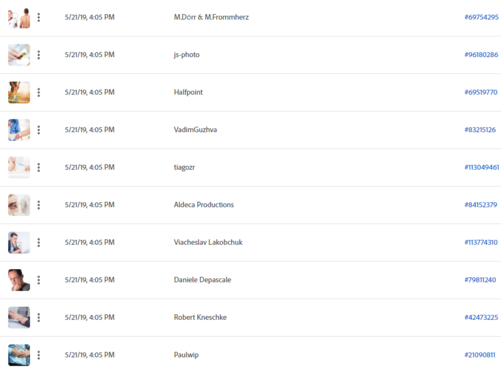Viewport: 501px width, 372px height.
Task: Open the three-dot menu for Daniele Depascale row
Action: coord(39,280)
